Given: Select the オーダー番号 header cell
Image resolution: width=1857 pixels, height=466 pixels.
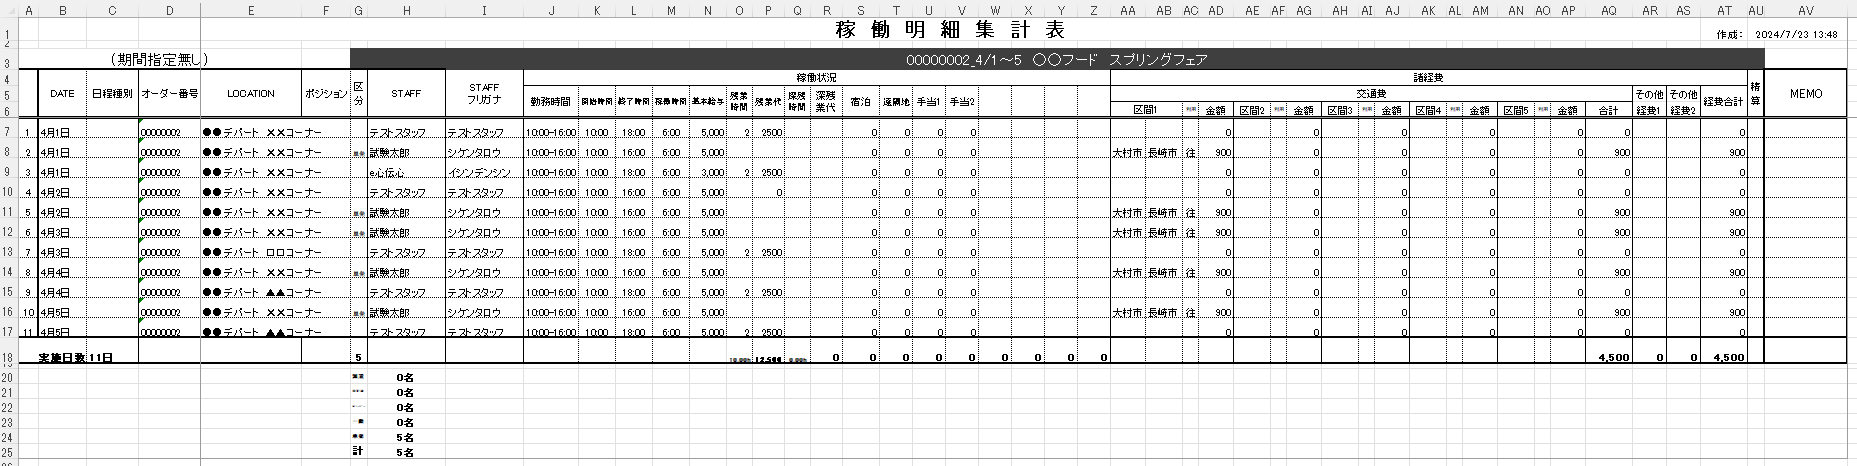Looking at the screenshot, I should 169,94.
